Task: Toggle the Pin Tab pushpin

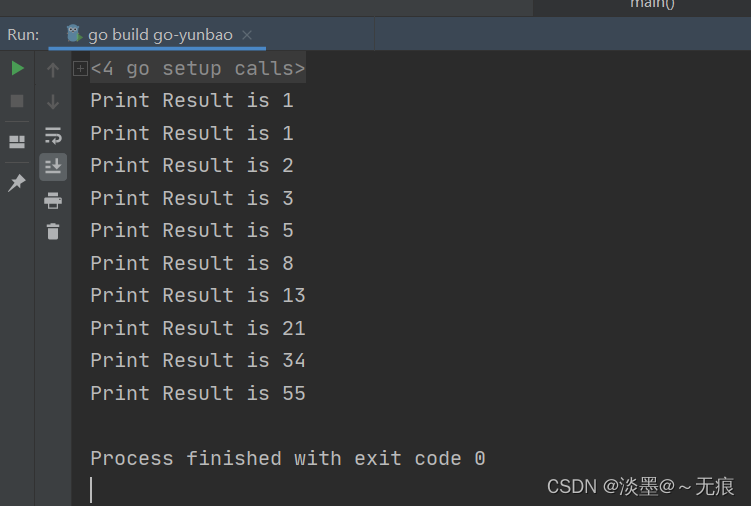Action: (17, 183)
